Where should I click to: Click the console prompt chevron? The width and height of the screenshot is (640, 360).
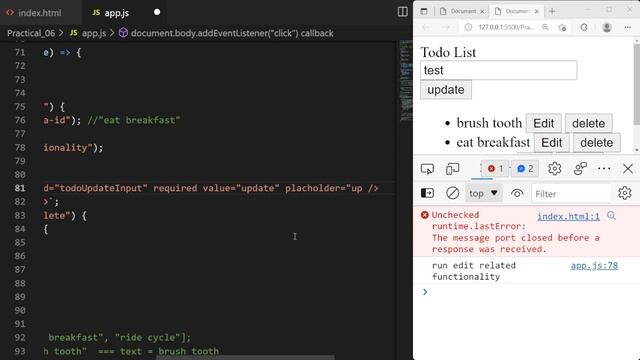coord(425,292)
